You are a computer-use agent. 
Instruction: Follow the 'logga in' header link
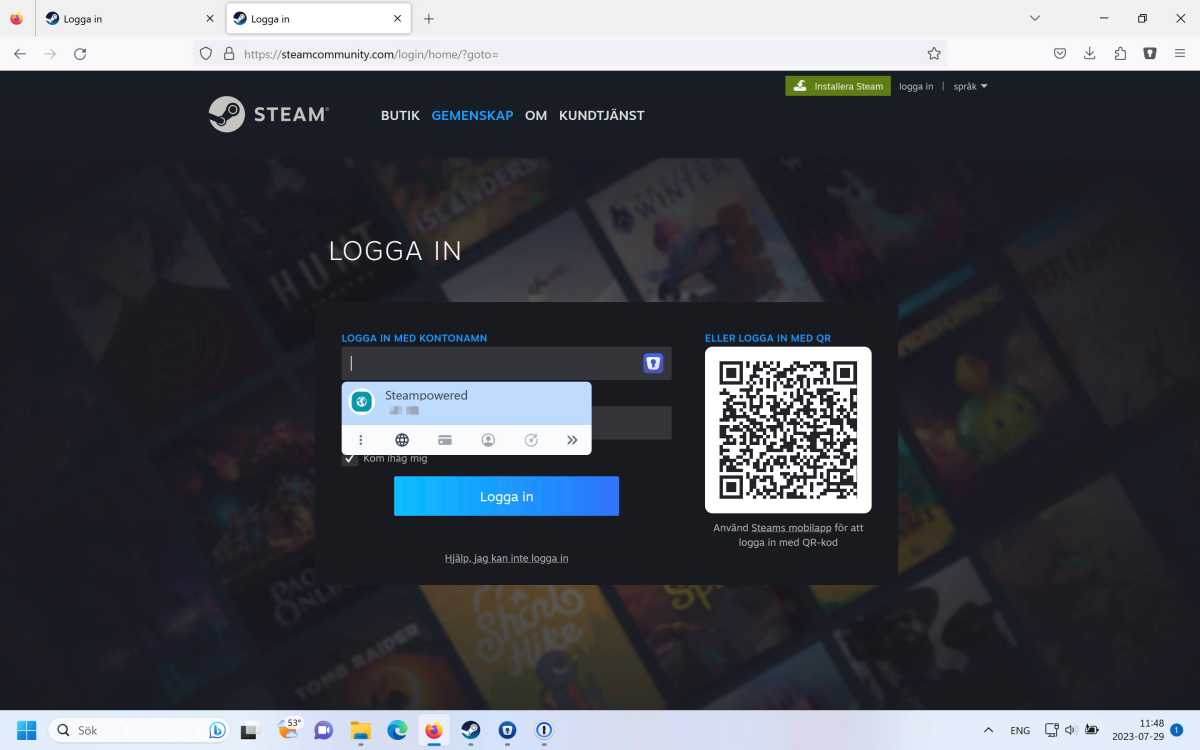(x=916, y=86)
